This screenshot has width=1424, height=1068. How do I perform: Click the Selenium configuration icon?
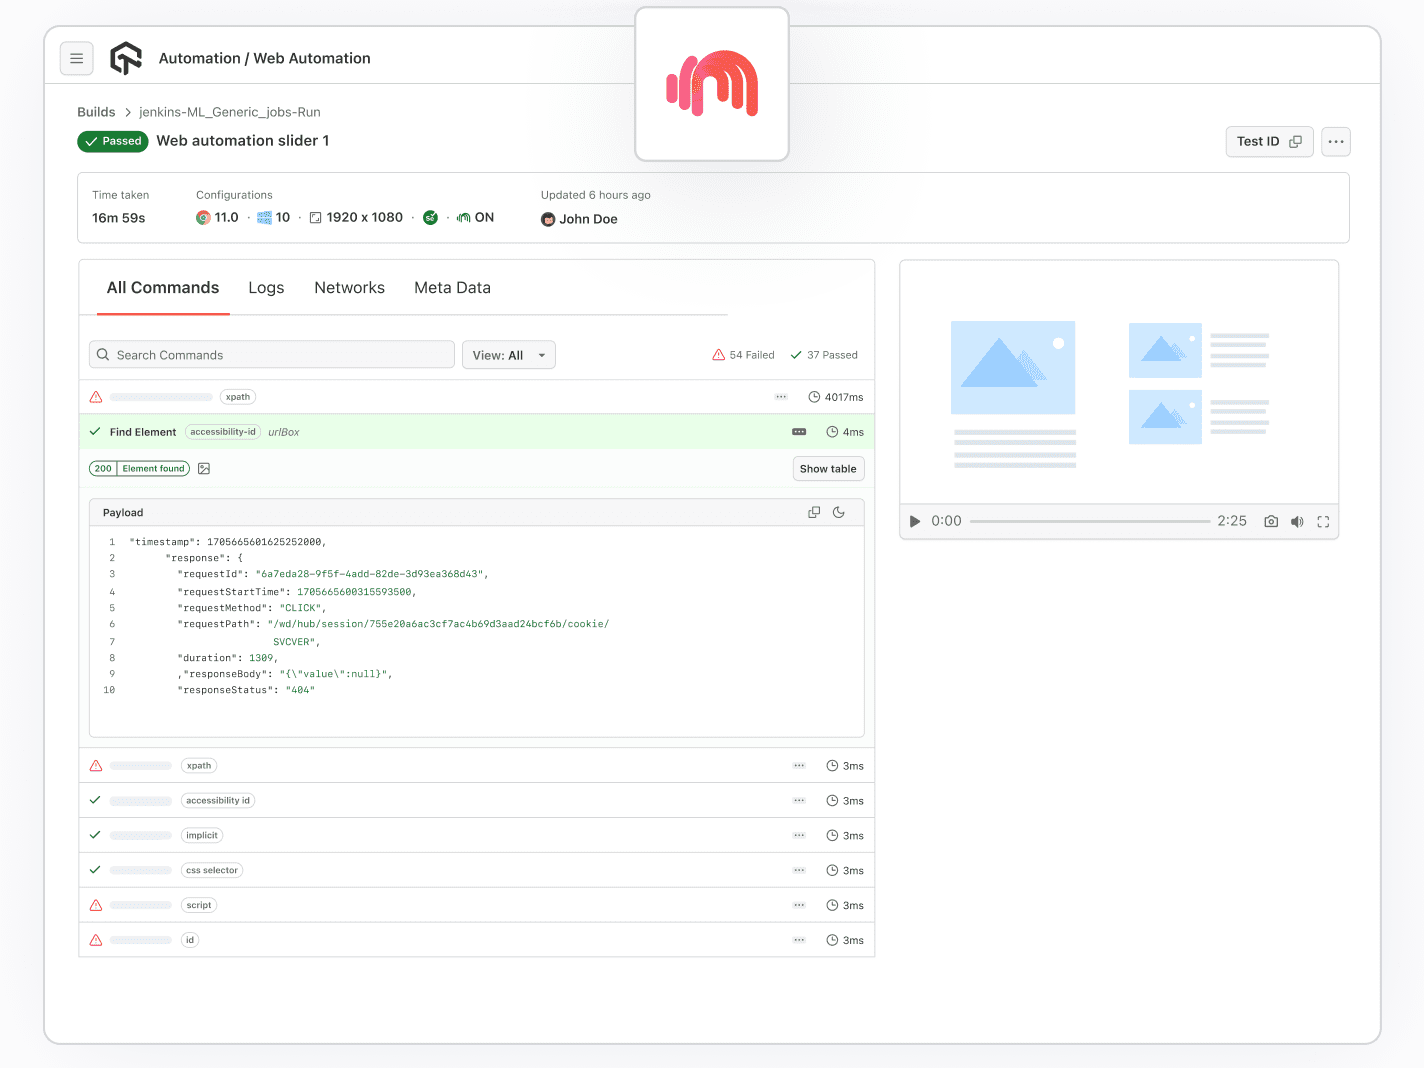[430, 217]
